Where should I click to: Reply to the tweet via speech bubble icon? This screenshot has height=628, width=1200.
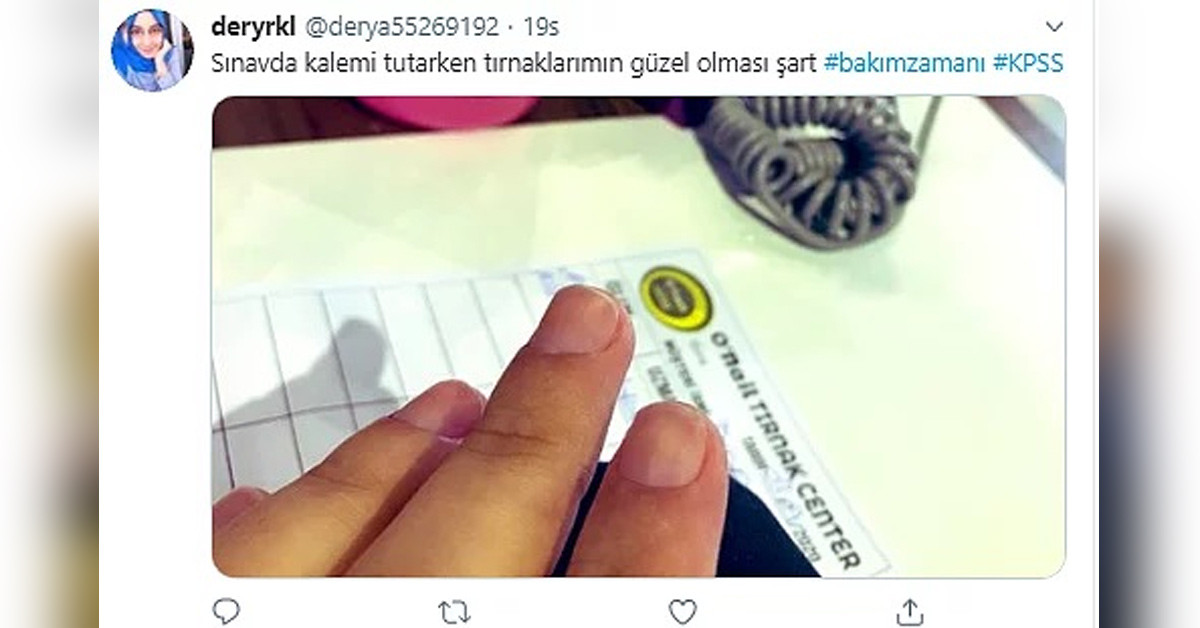point(226,611)
